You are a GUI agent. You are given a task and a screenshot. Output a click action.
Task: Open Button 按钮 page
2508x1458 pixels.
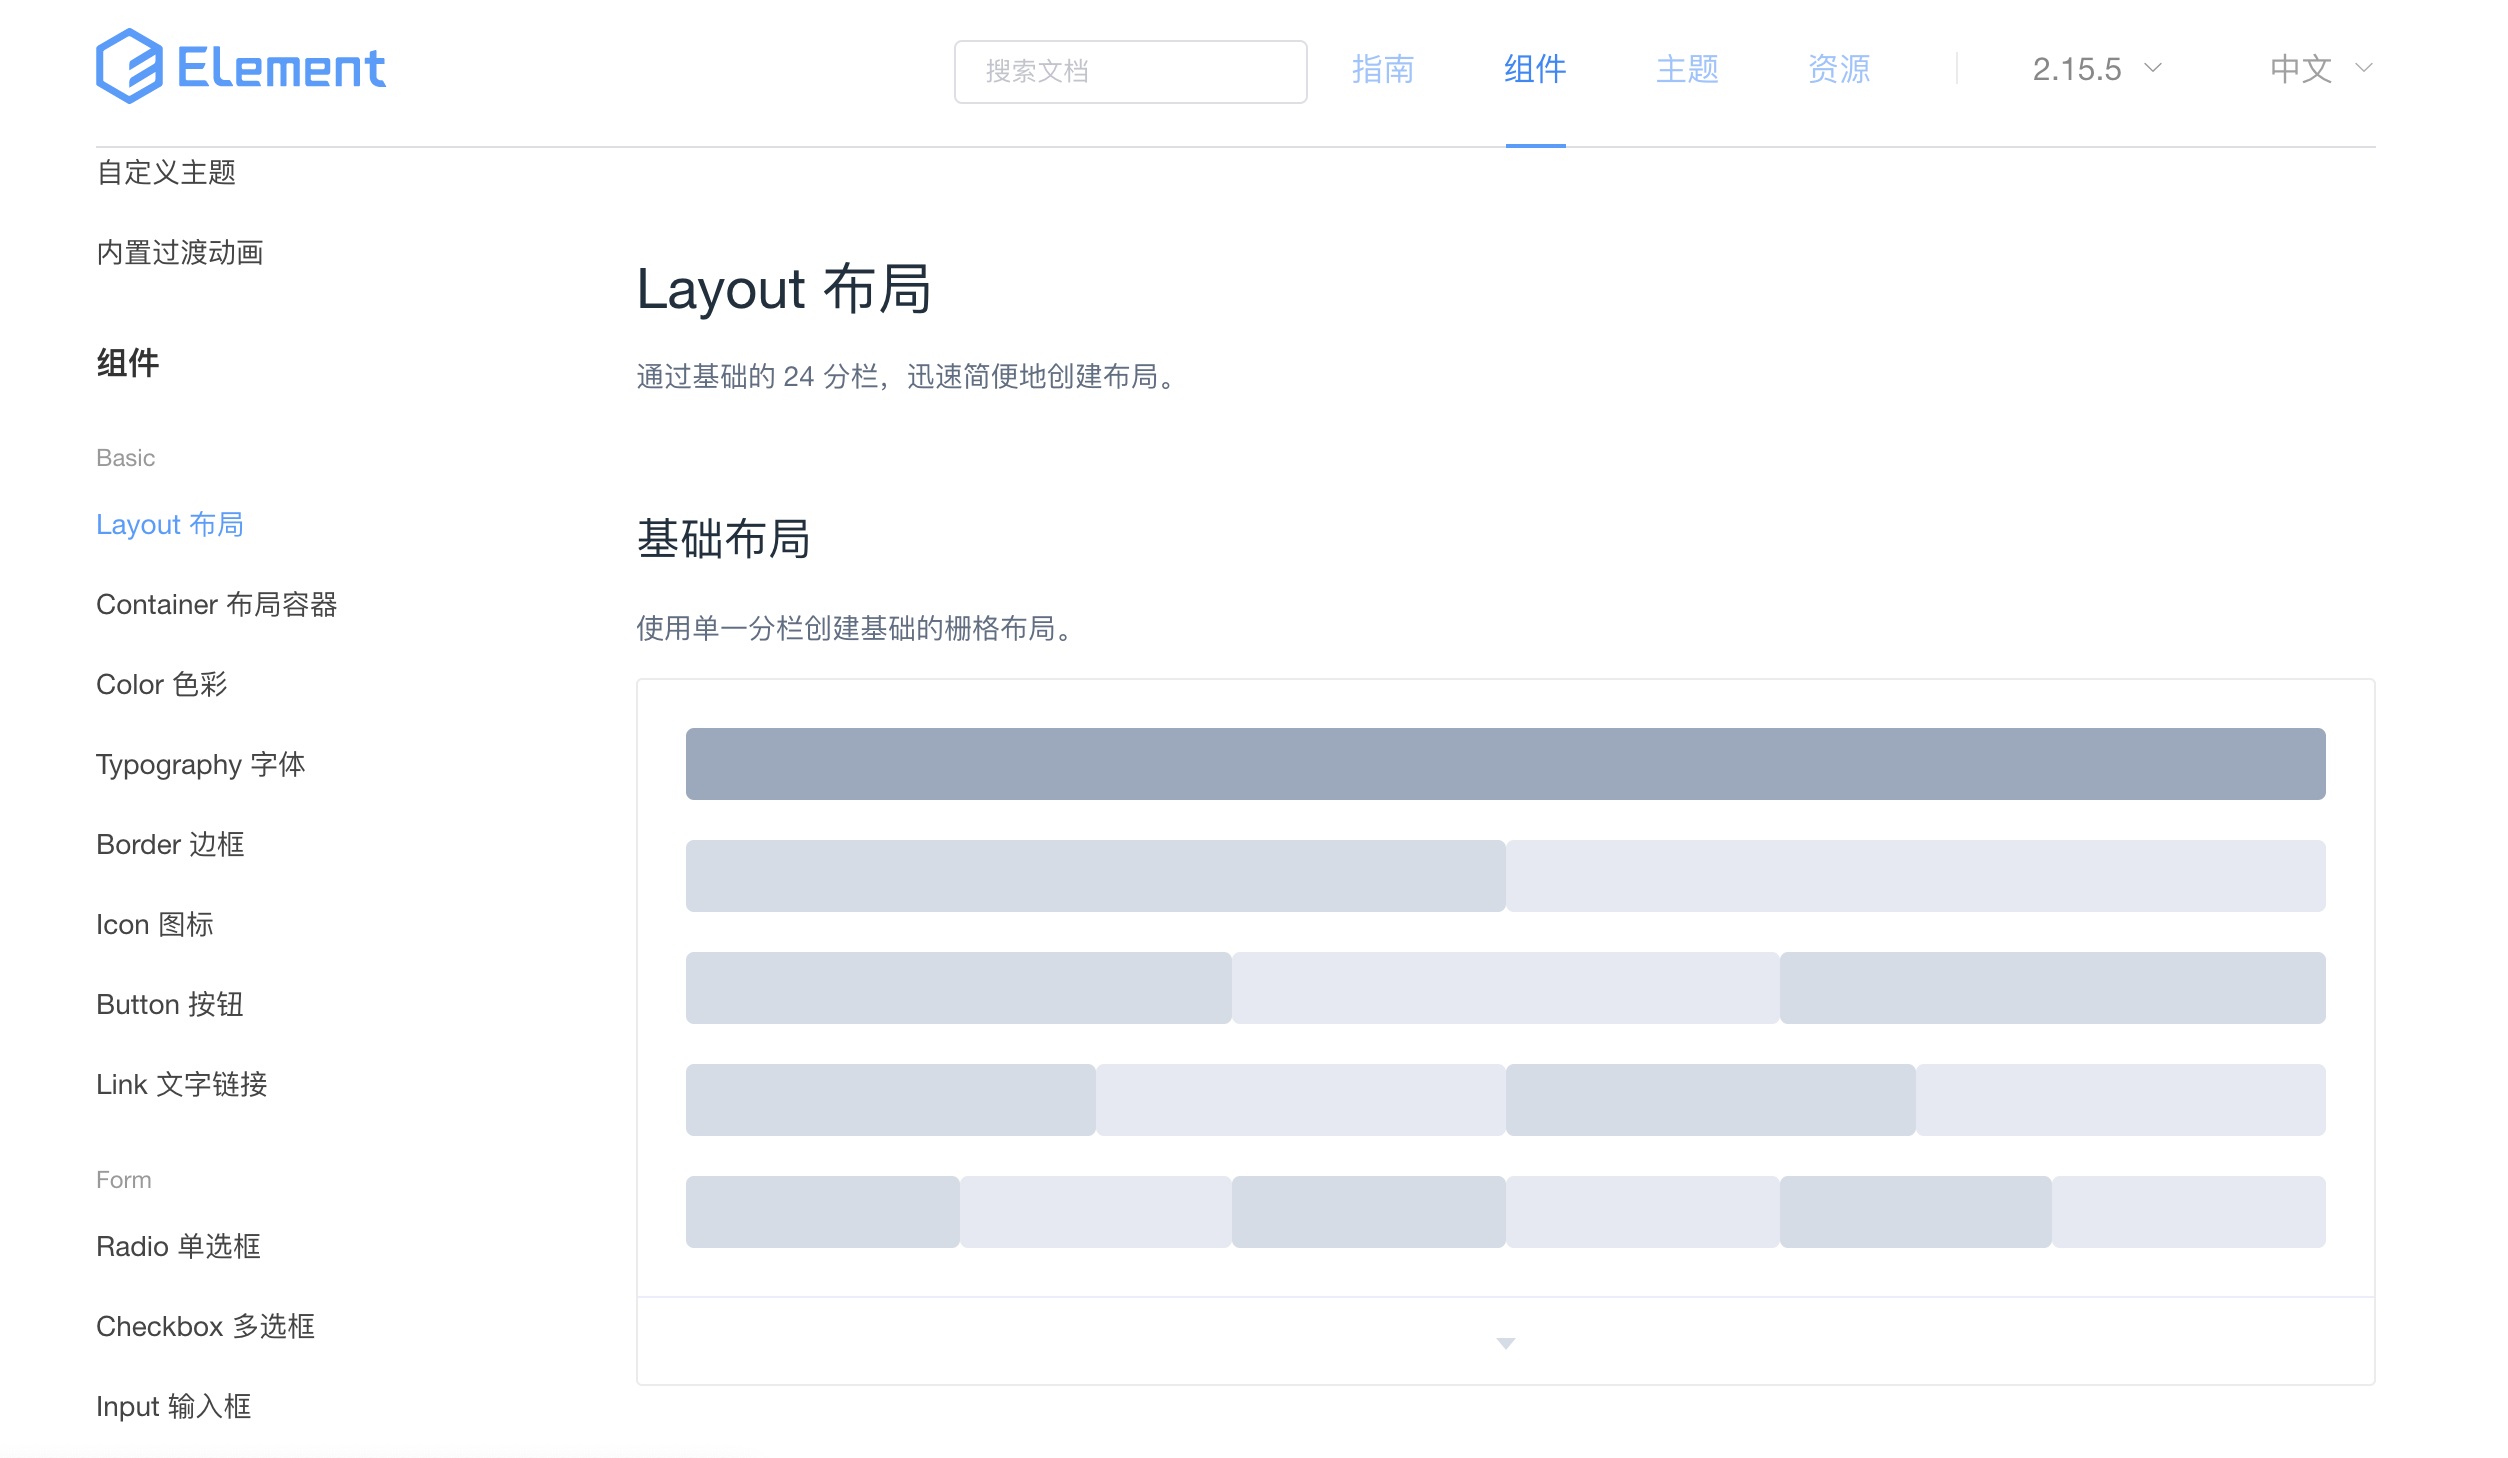170,1004
